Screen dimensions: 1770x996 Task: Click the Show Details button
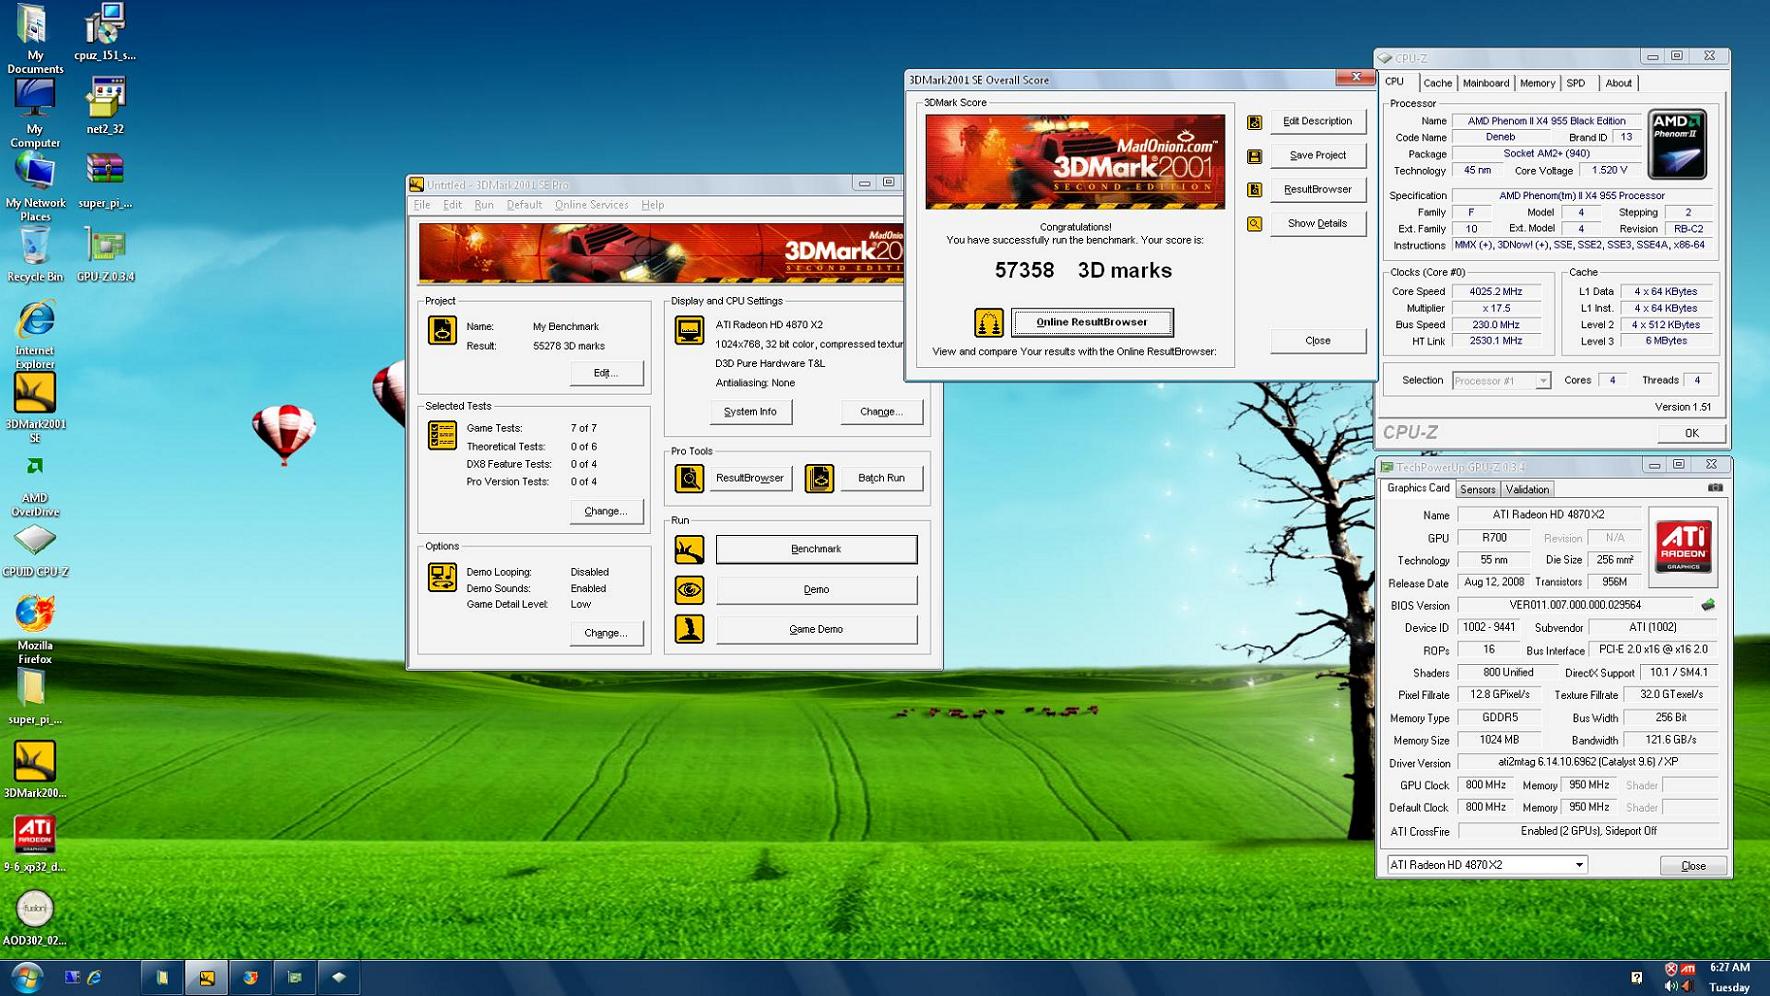click(1317, 223)
